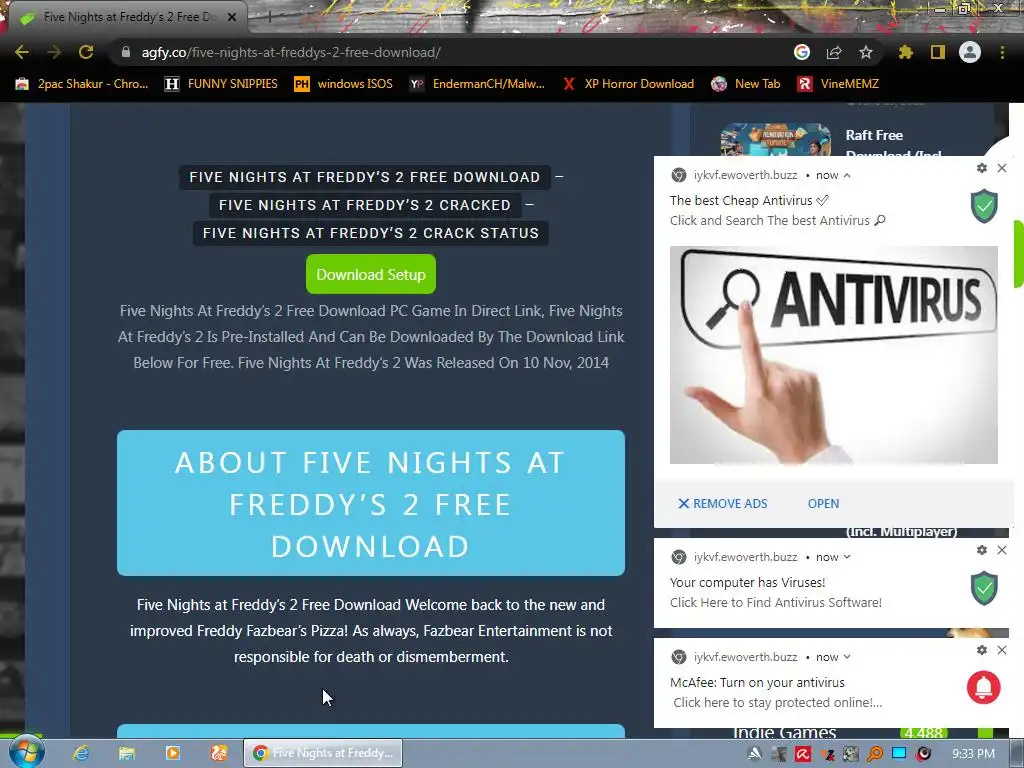Open the FUNNY SNIPPIES bookmark
1024x768 pixels.
click(221, 84)
